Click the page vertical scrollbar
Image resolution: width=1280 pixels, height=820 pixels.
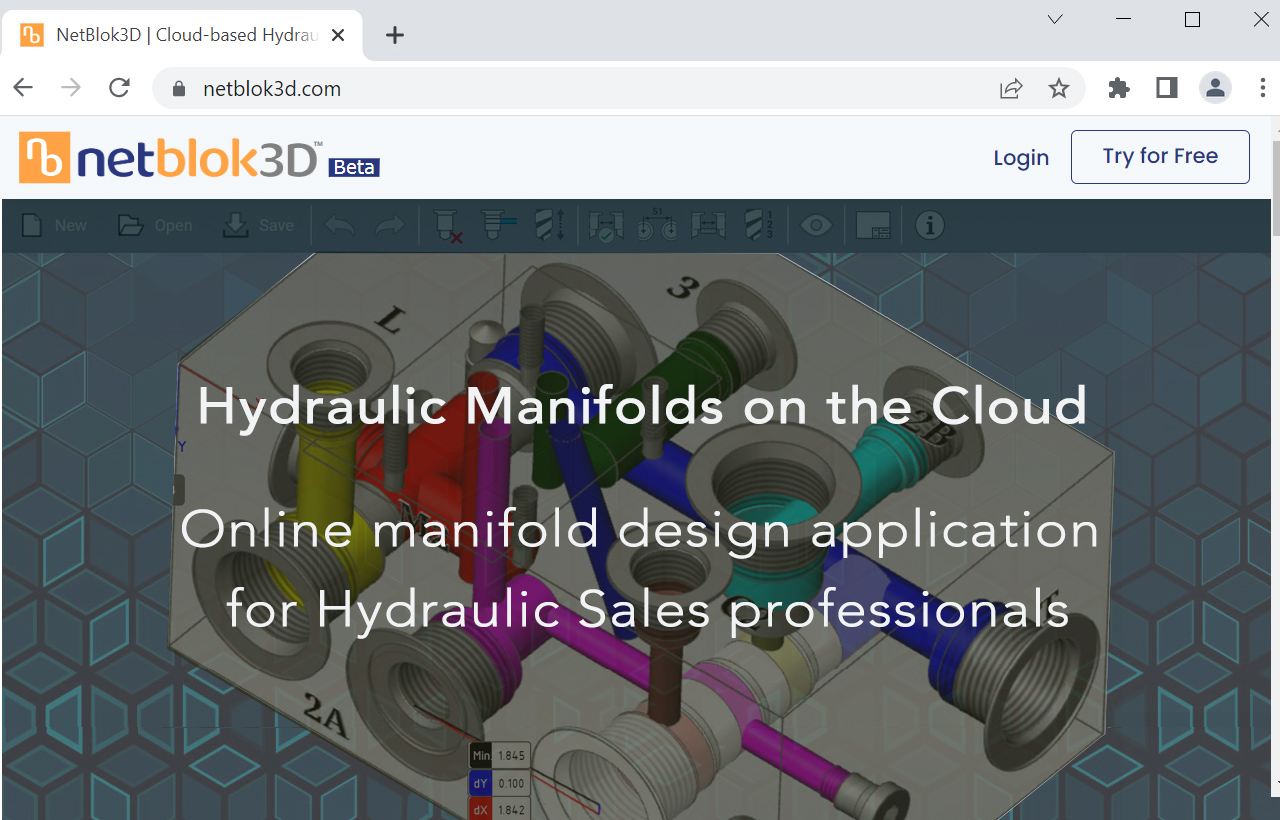tap(1275, 188)
